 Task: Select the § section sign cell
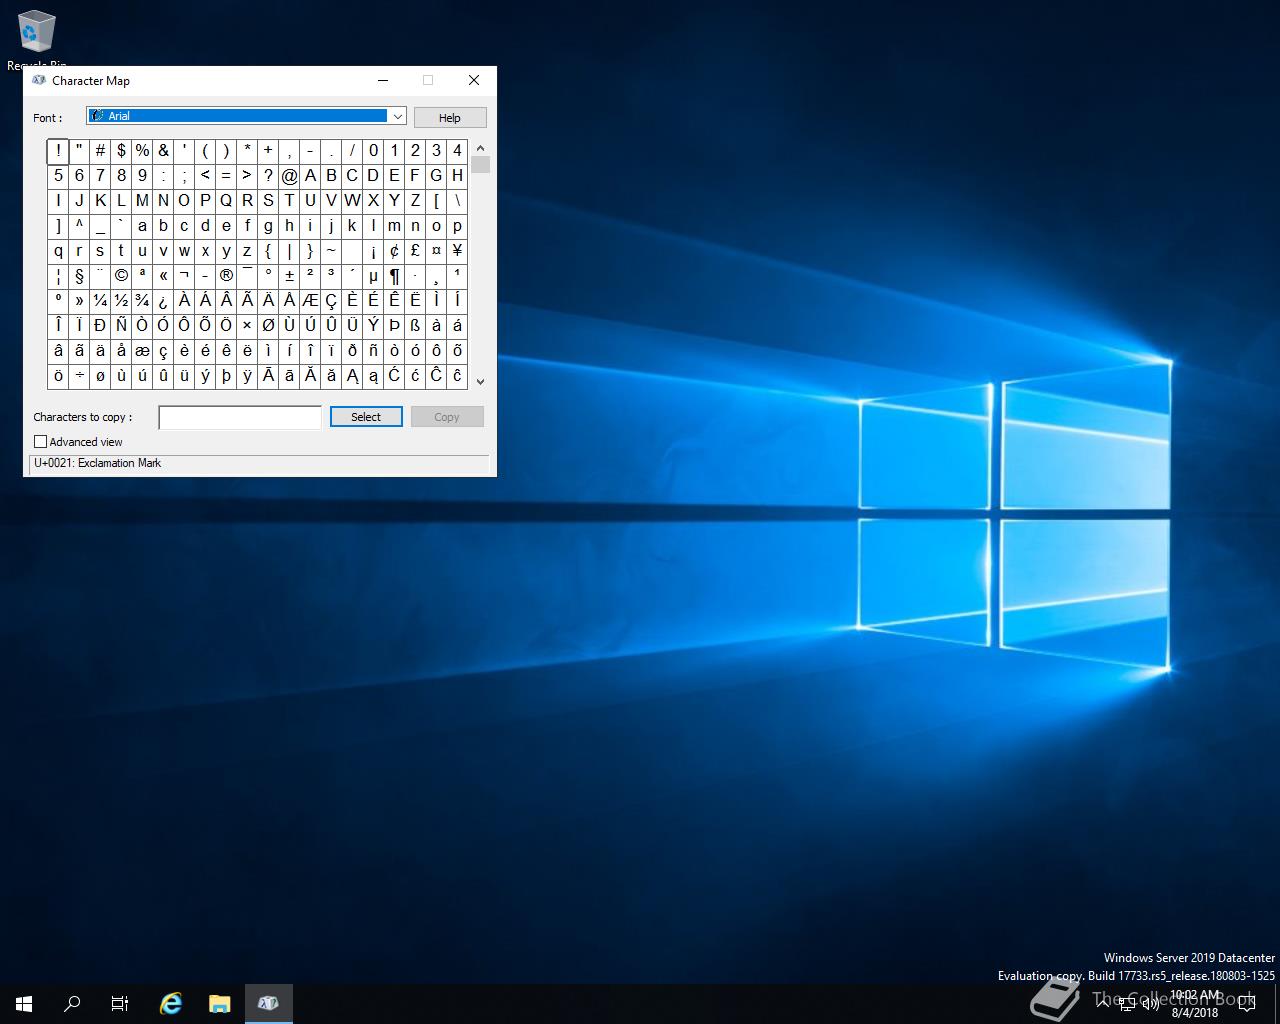(79, 276)
